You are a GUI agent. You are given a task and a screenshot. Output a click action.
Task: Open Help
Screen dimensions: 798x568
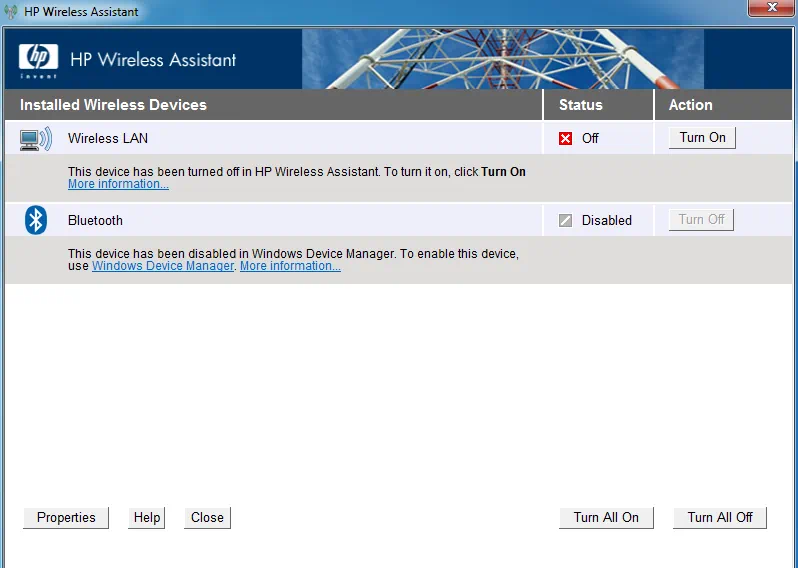point(147,518)
